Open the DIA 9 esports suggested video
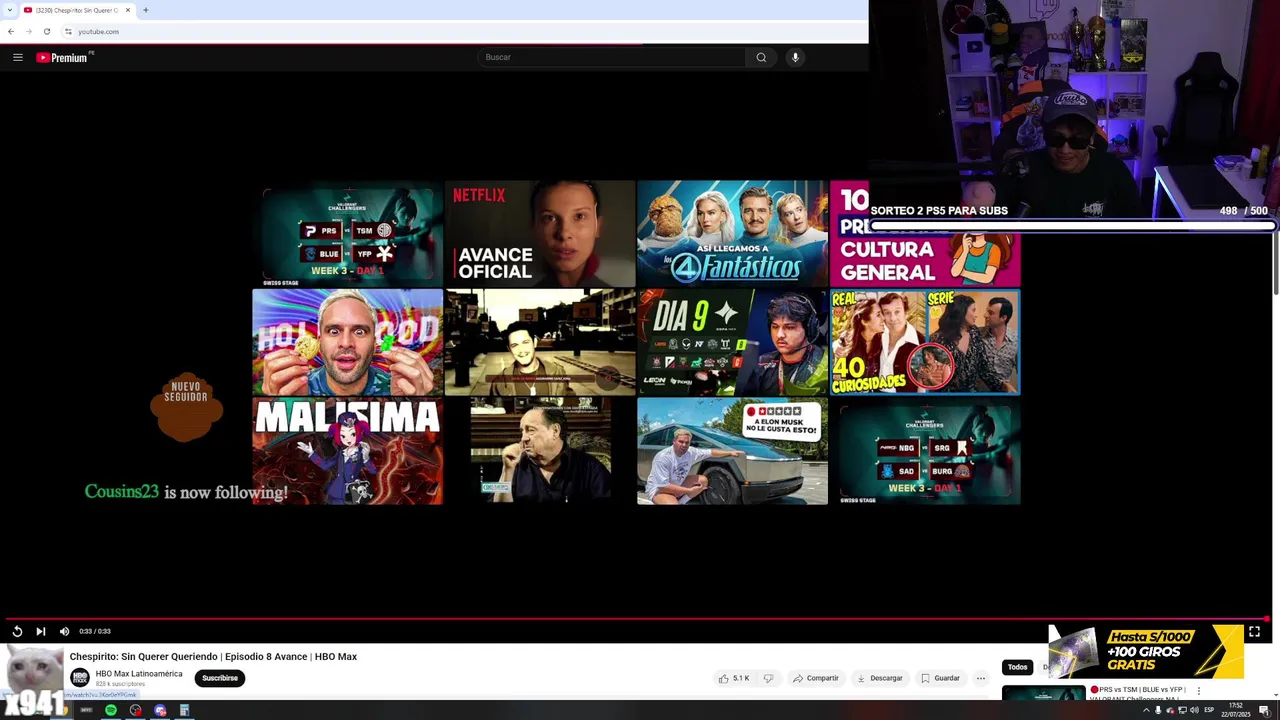 click(x=732, y=342)
